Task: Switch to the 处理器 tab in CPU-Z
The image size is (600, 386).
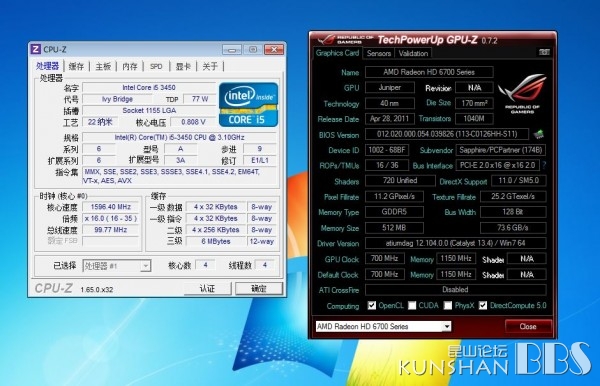Action: click(x=47, y=66)
